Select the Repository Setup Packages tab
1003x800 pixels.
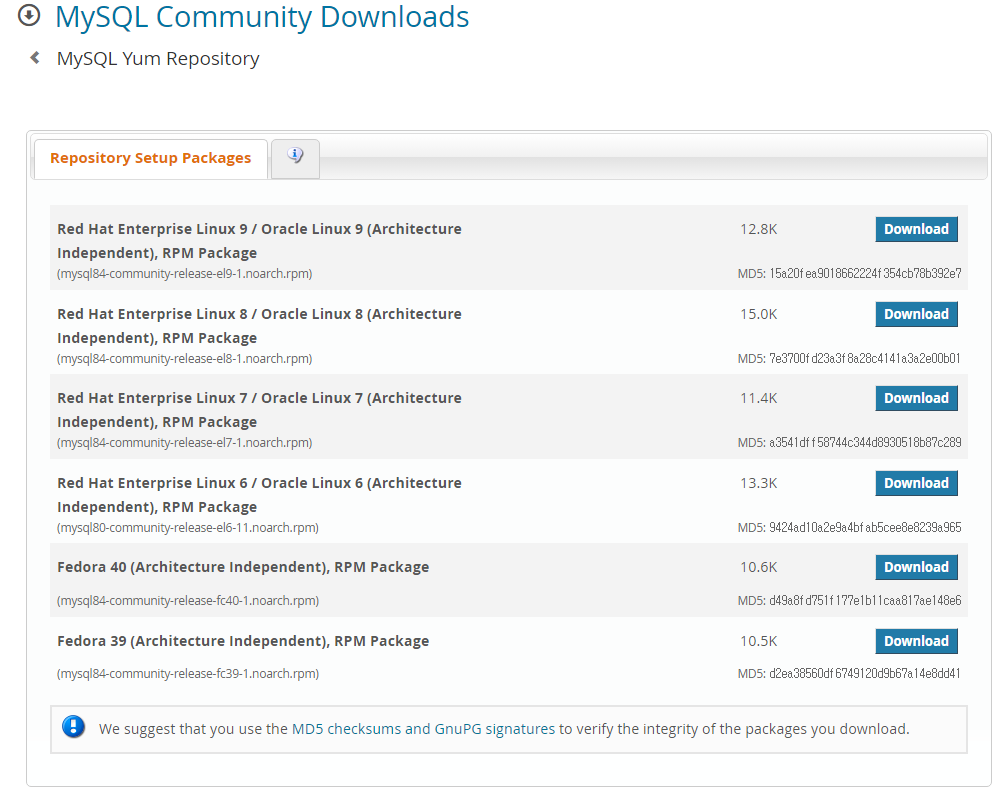150,158
